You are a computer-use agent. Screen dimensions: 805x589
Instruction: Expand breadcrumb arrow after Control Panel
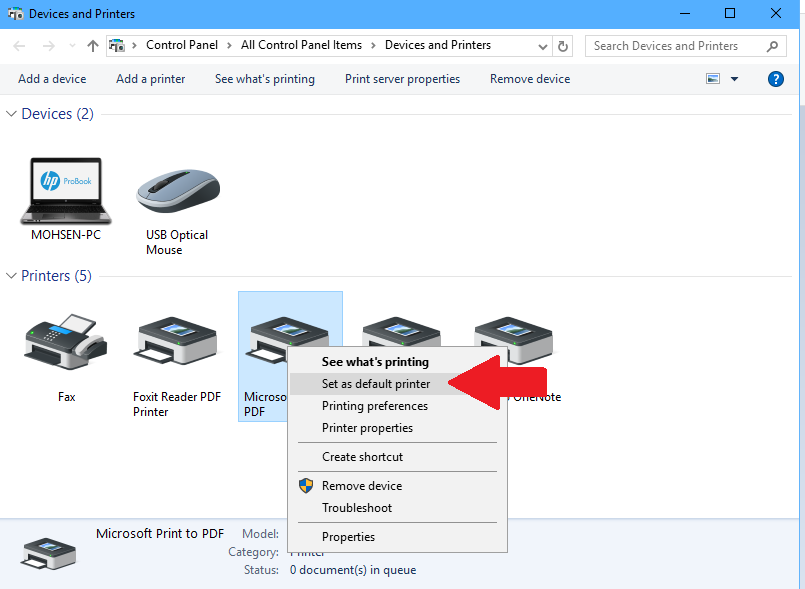229,45
